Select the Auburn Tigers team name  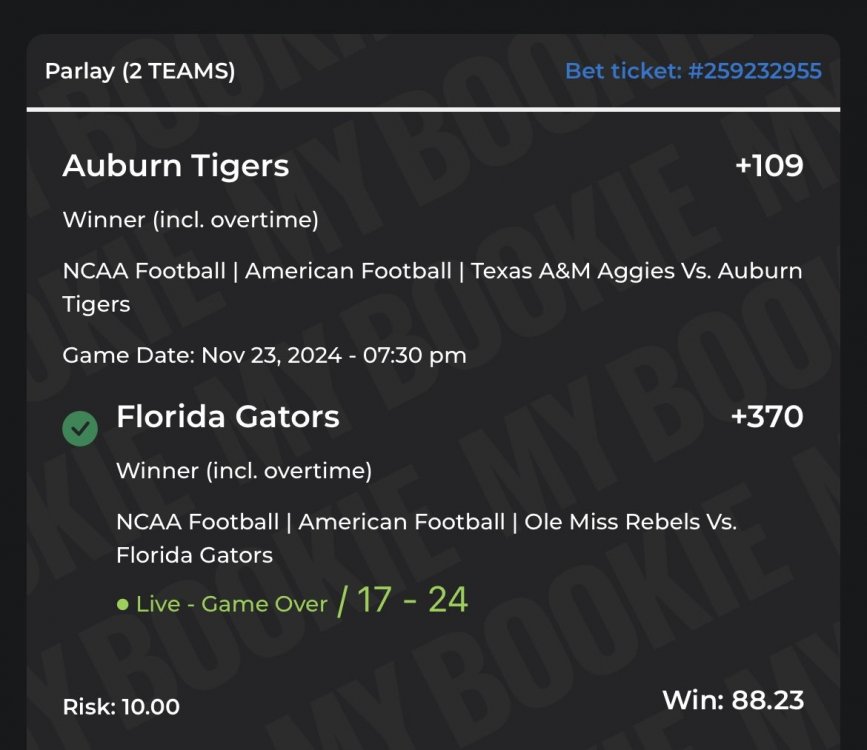pos(176,166)
